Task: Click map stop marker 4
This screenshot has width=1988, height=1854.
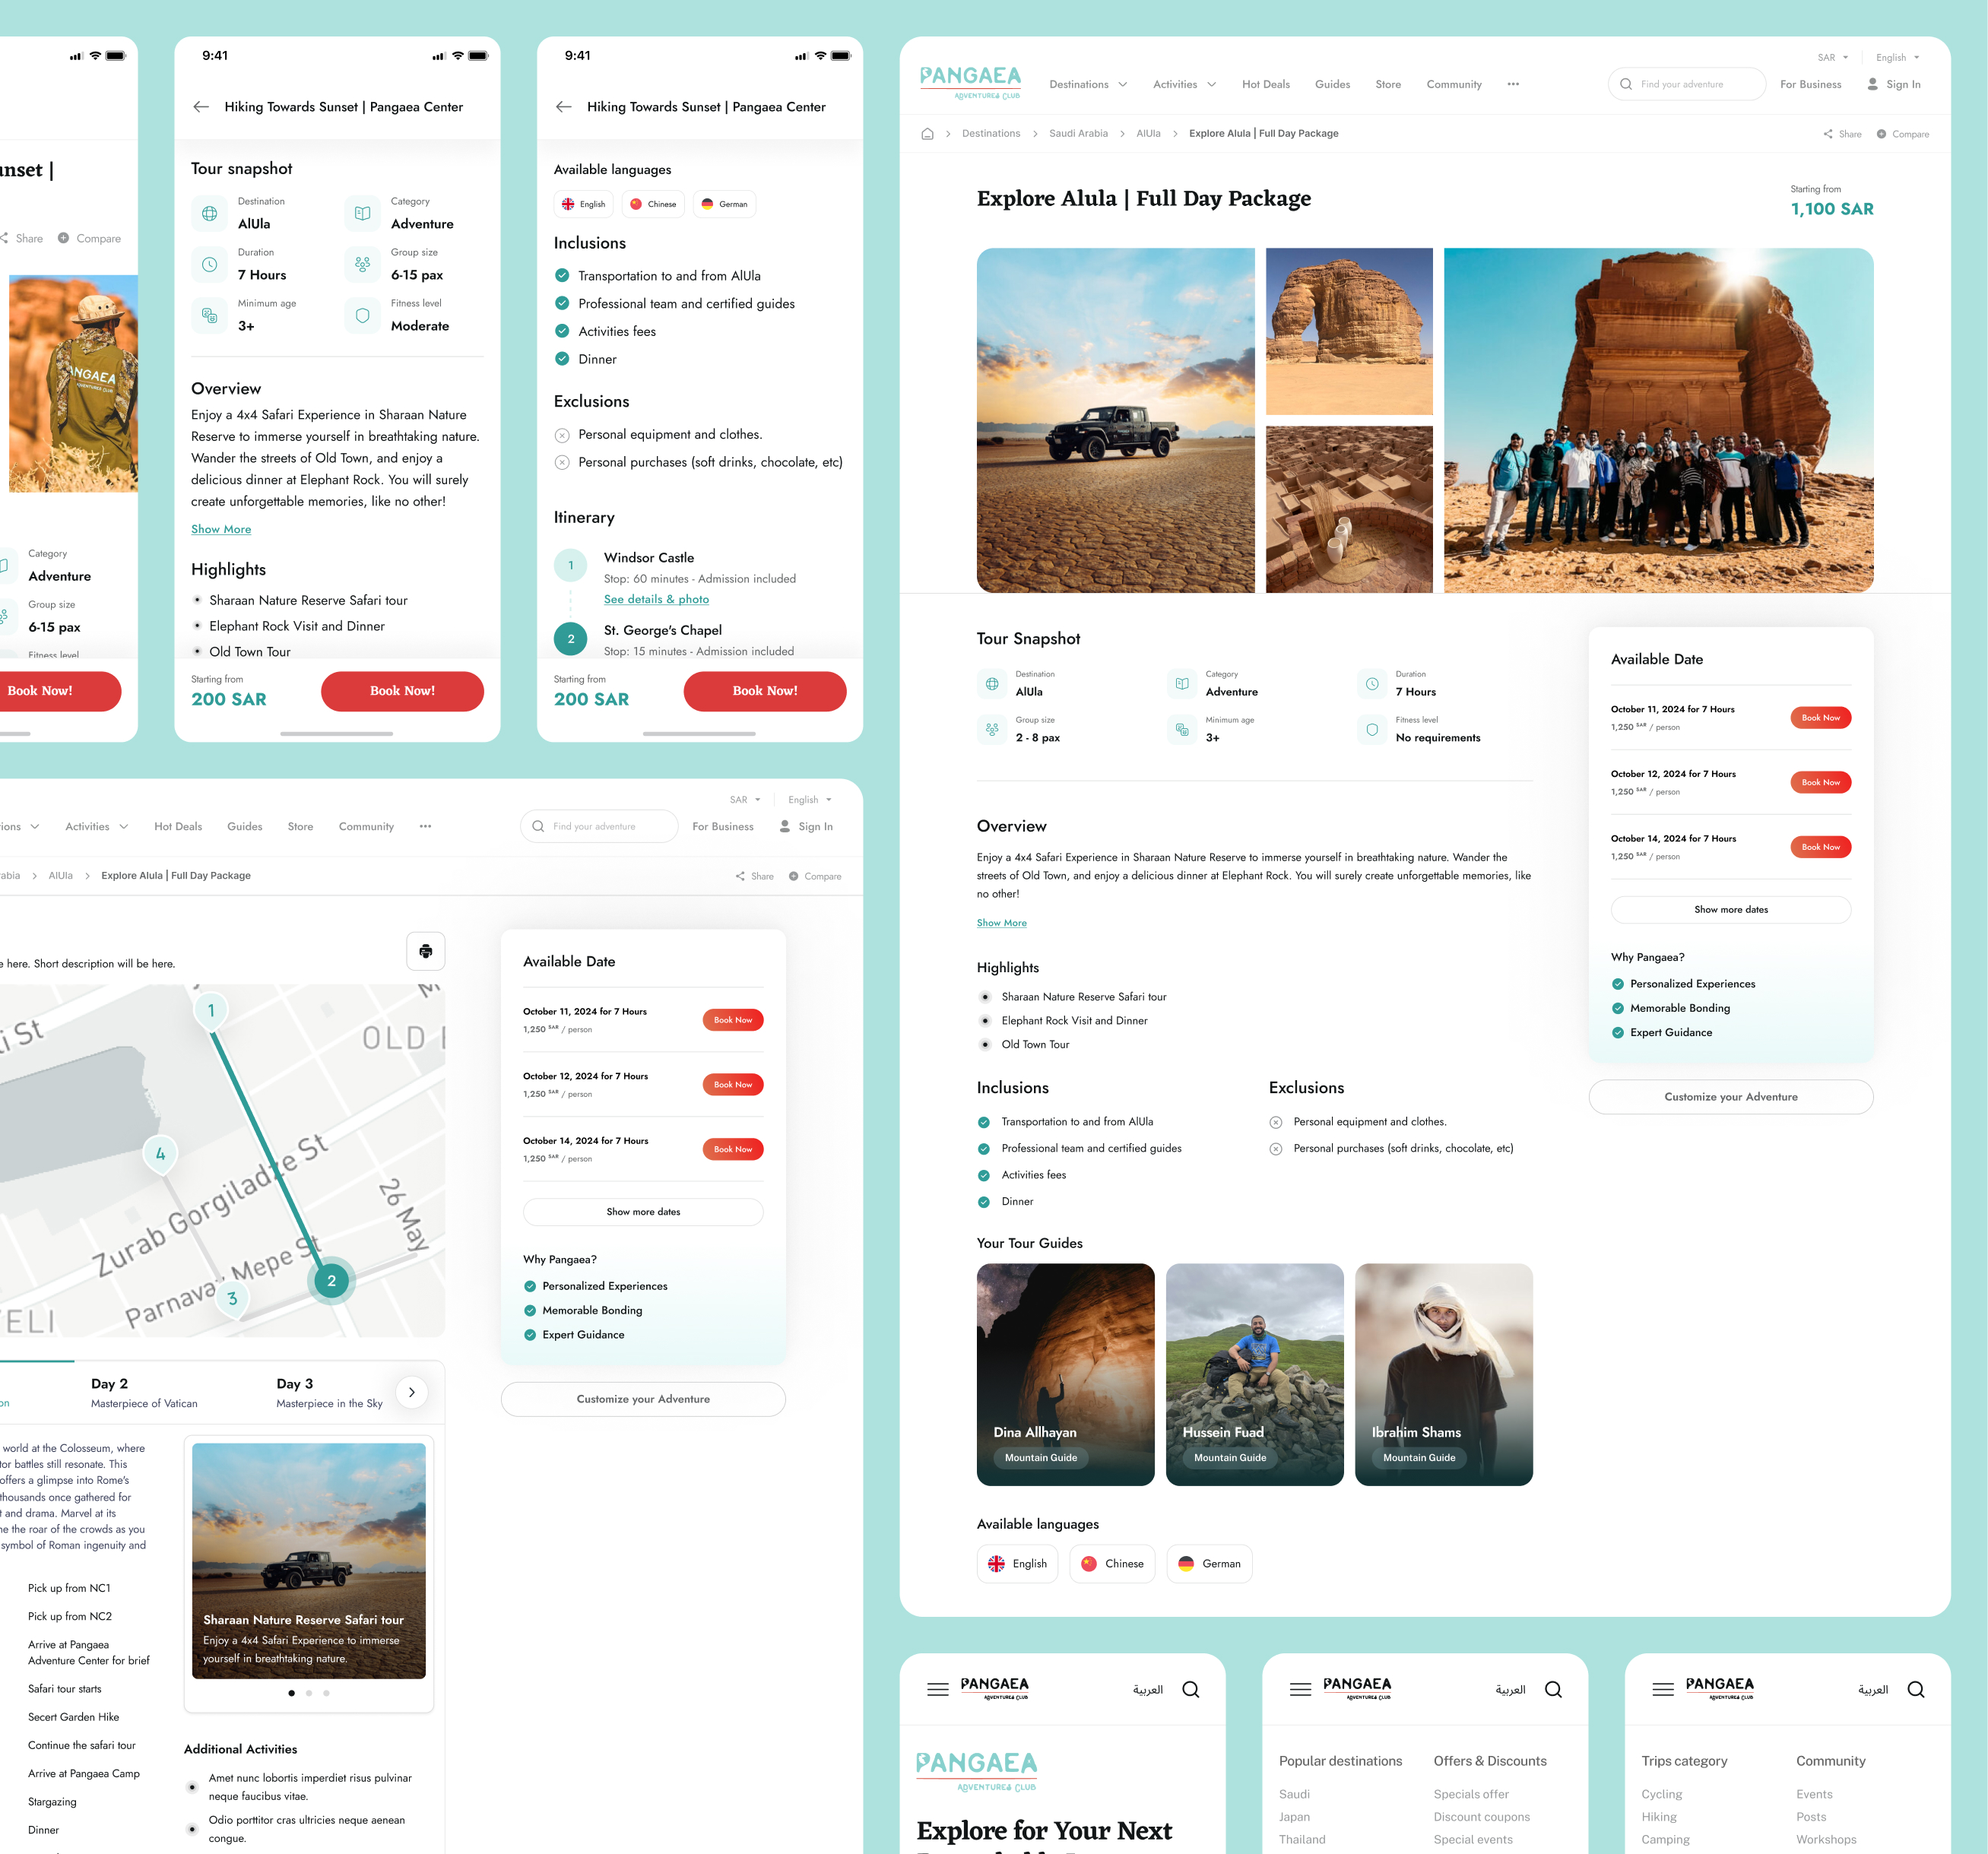Action: pos(160,1154)
